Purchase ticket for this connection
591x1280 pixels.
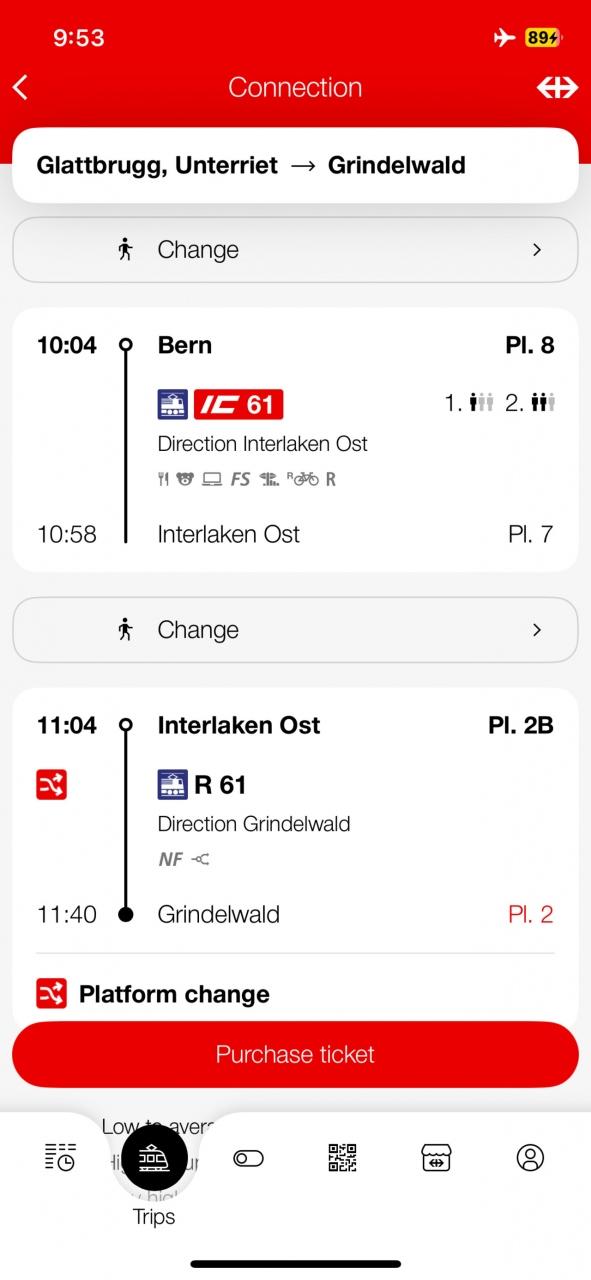point(295,1054)
